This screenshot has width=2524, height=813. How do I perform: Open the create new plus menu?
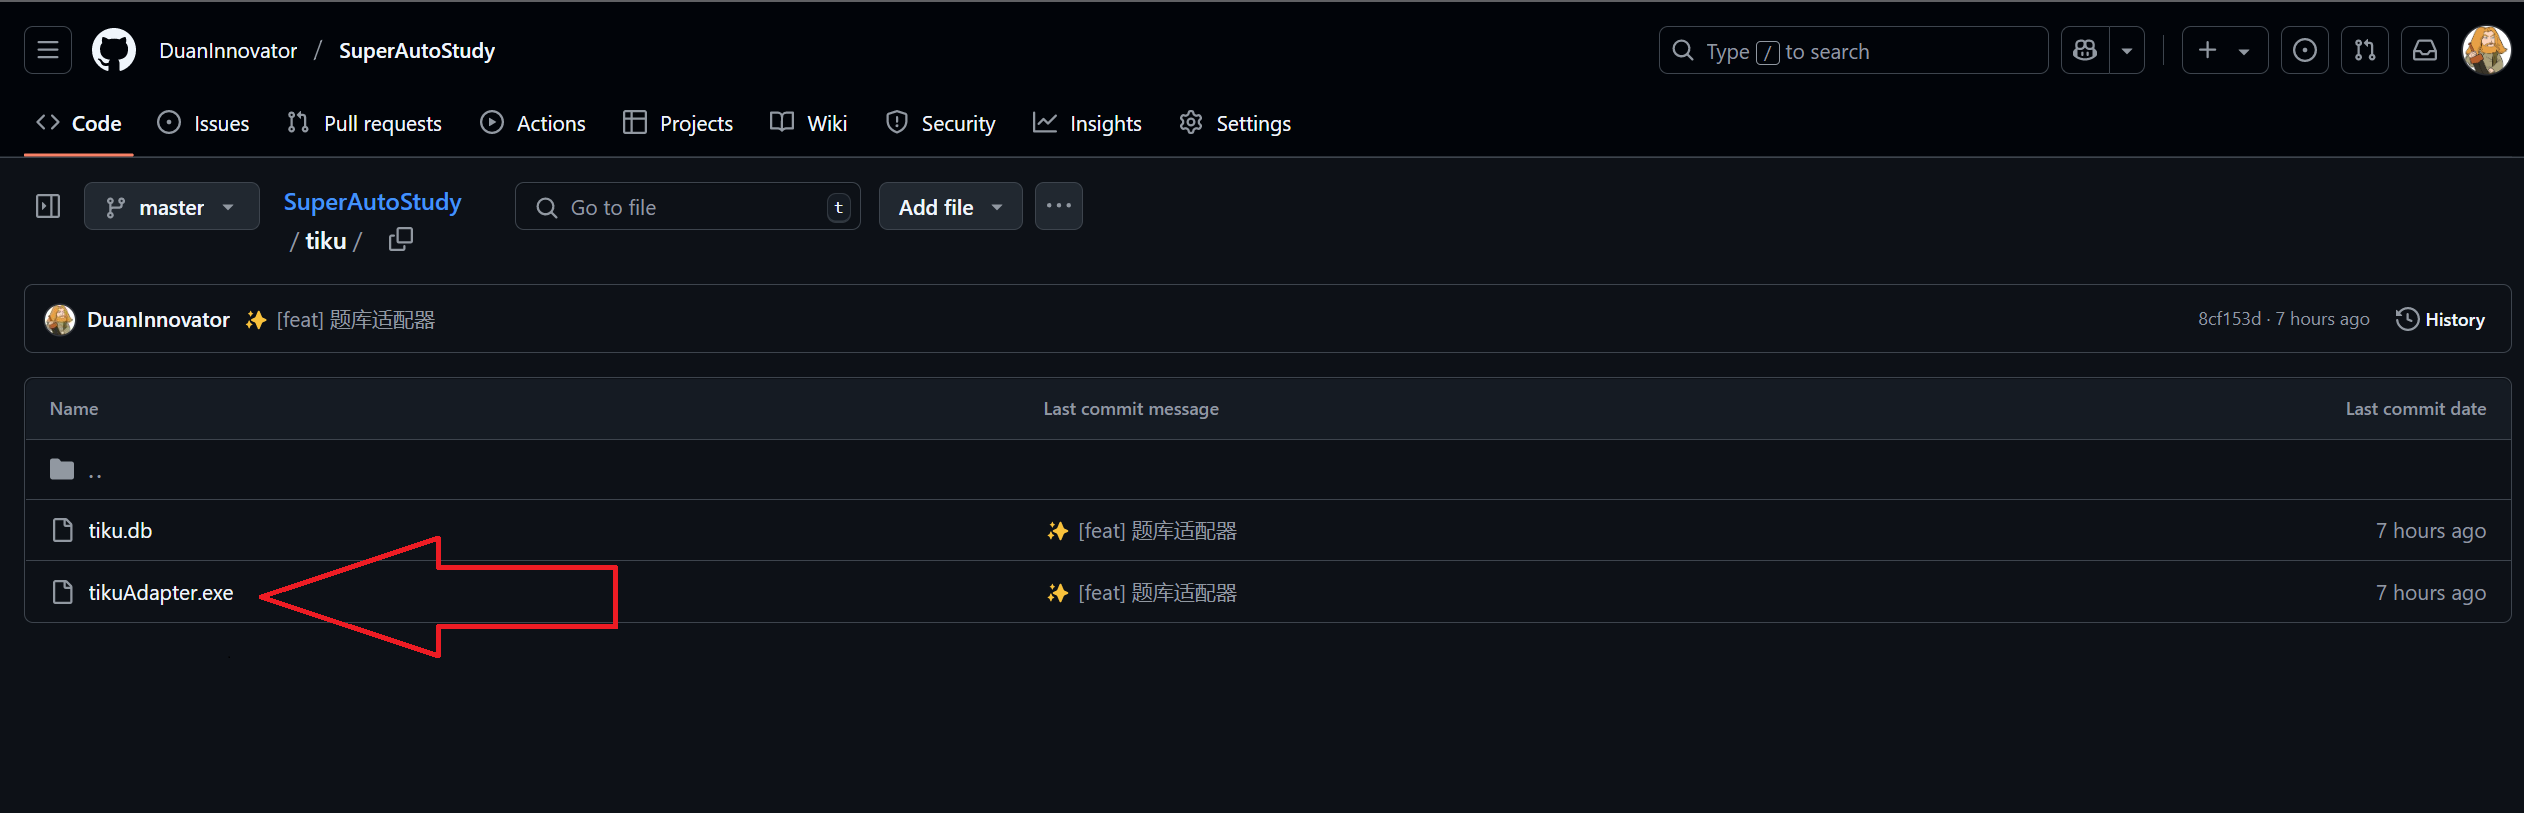tap(2224, 50)
